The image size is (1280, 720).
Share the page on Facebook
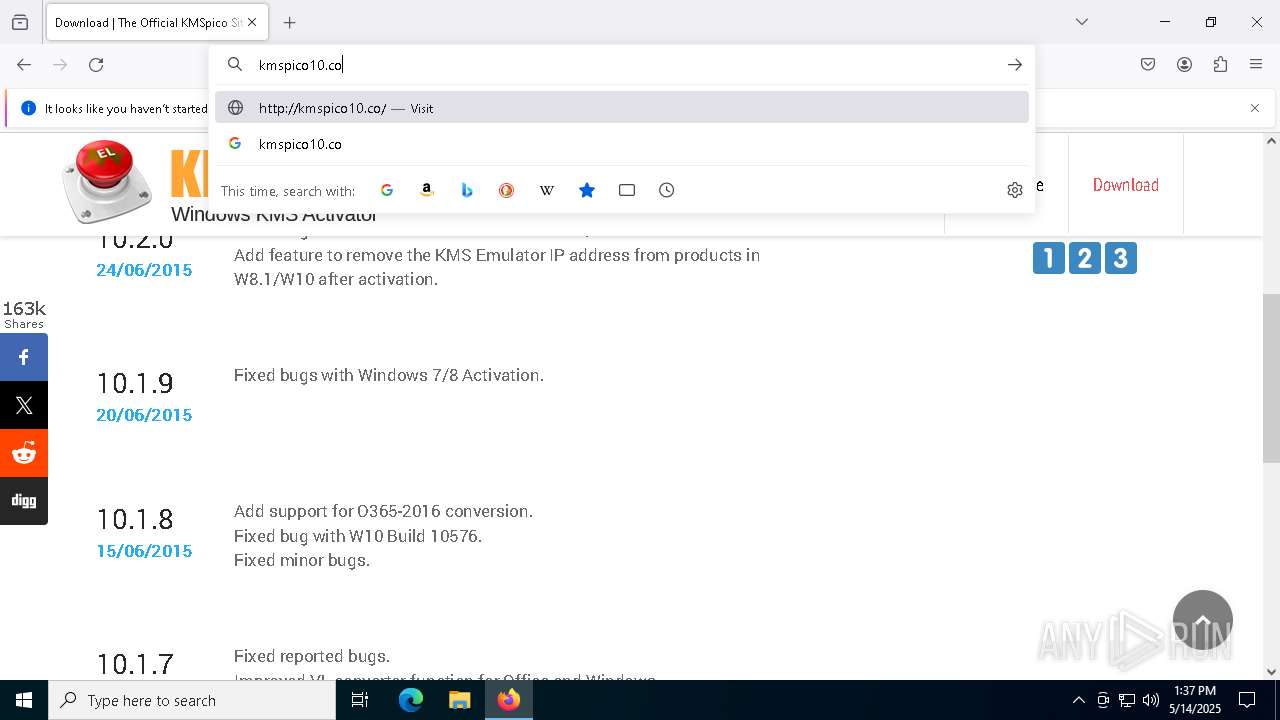24,357
